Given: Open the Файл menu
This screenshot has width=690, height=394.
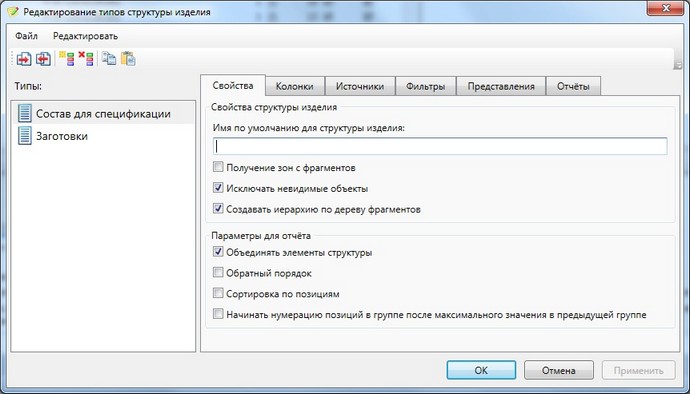Looking at the screenshot, I should coord(26,36).
